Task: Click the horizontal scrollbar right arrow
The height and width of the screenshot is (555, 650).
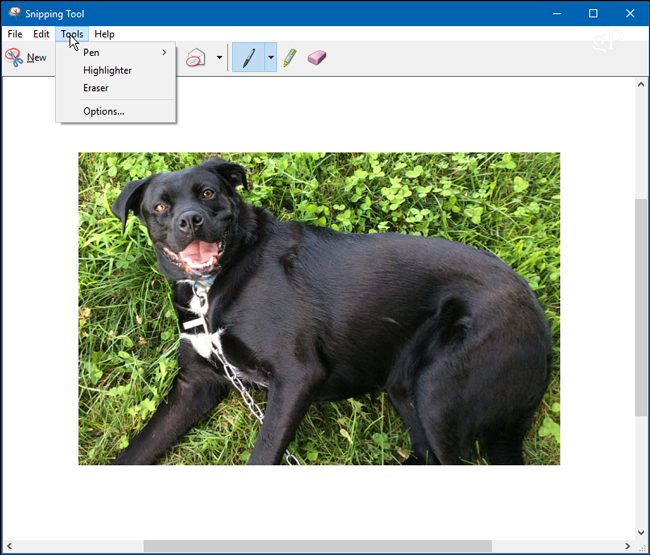Action: pos(626,546)
